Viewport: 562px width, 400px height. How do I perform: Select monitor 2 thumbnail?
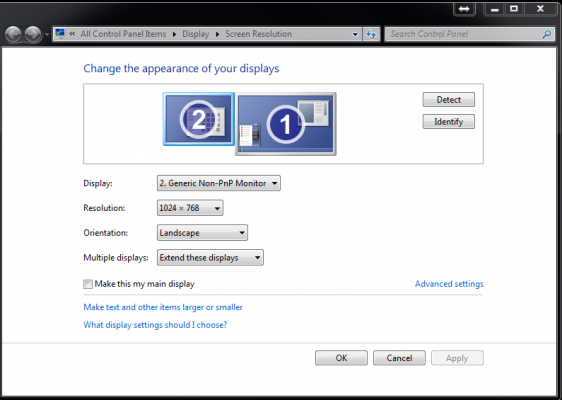[x=199, y=119]
